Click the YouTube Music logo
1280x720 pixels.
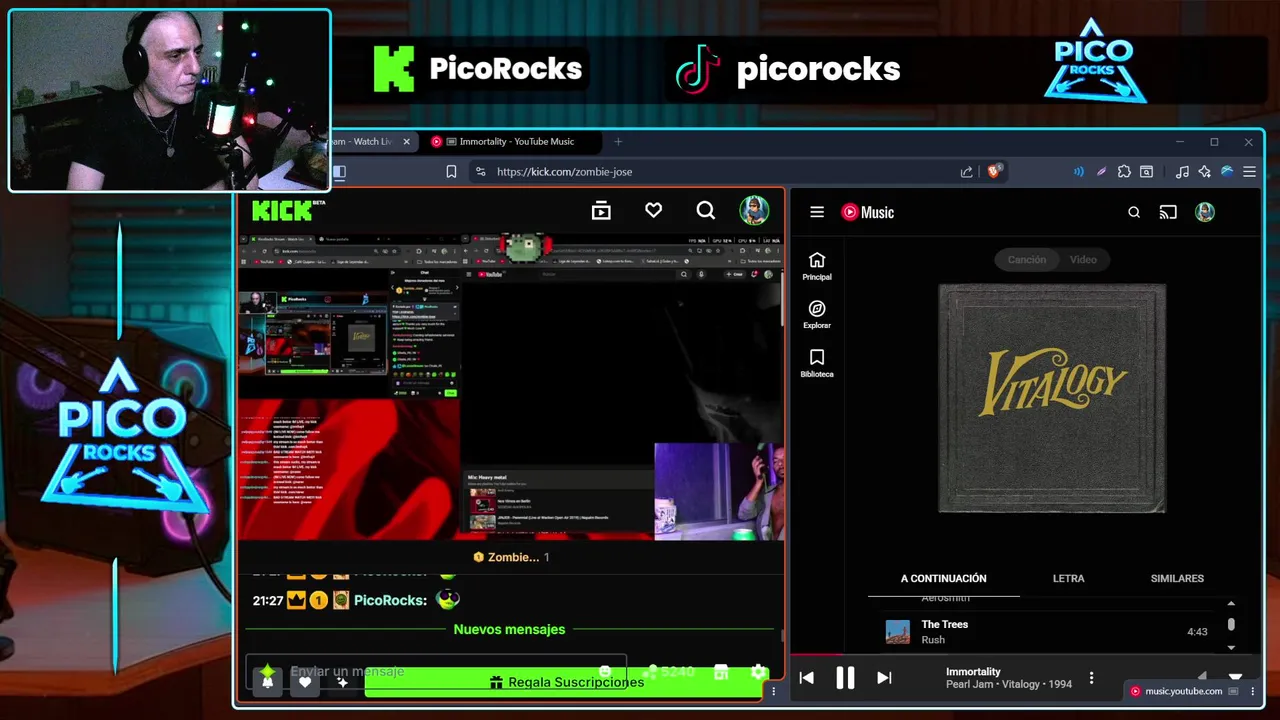coord(867,212)
